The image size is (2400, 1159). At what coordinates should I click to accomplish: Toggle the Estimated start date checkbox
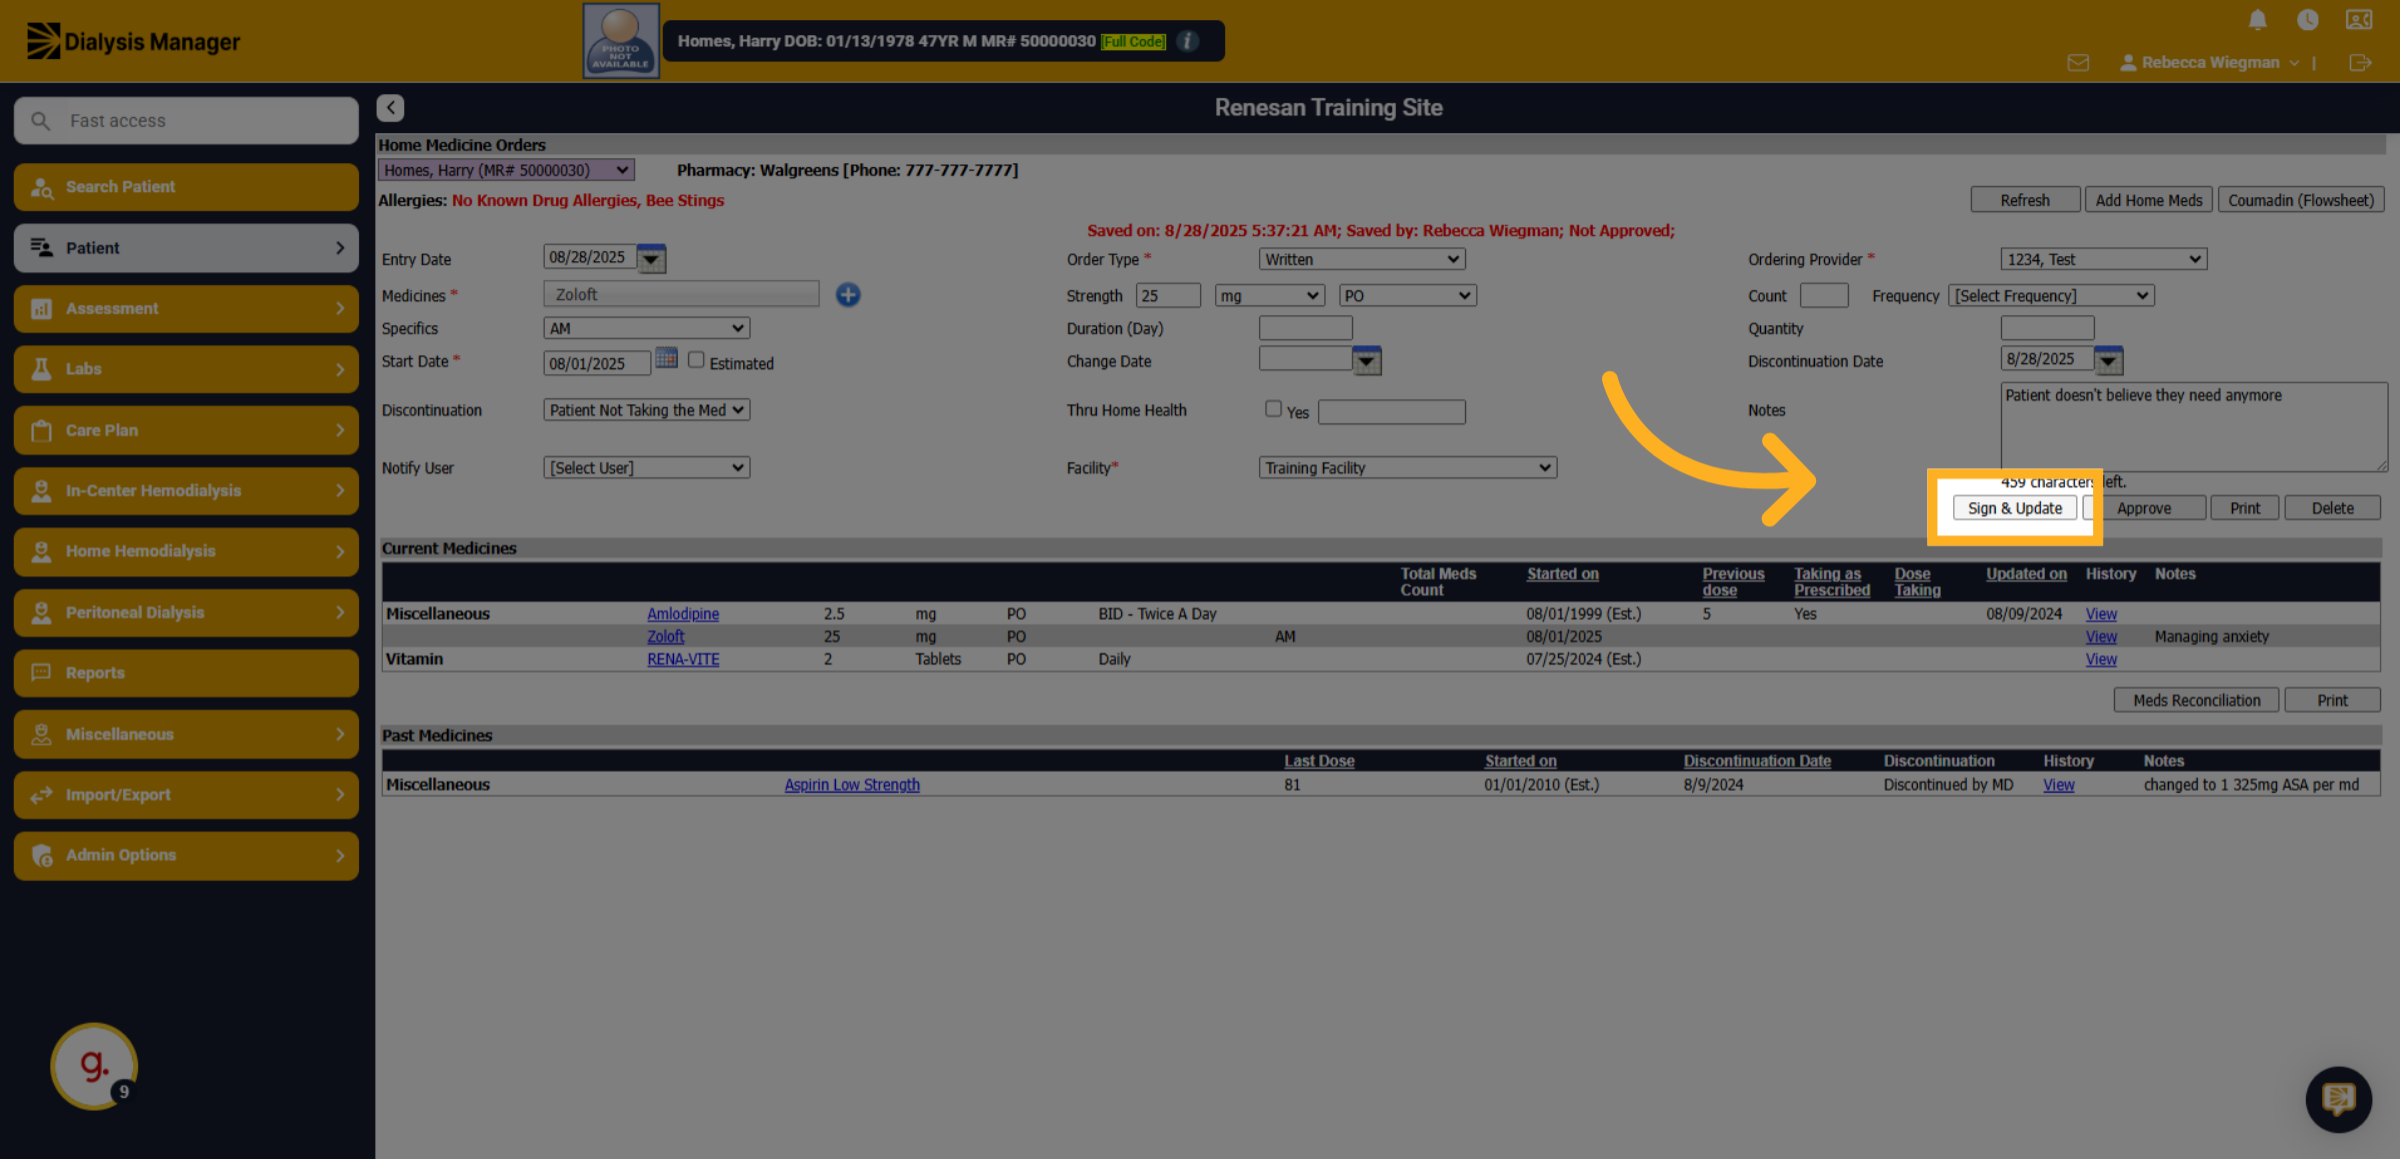click(696, 360)
